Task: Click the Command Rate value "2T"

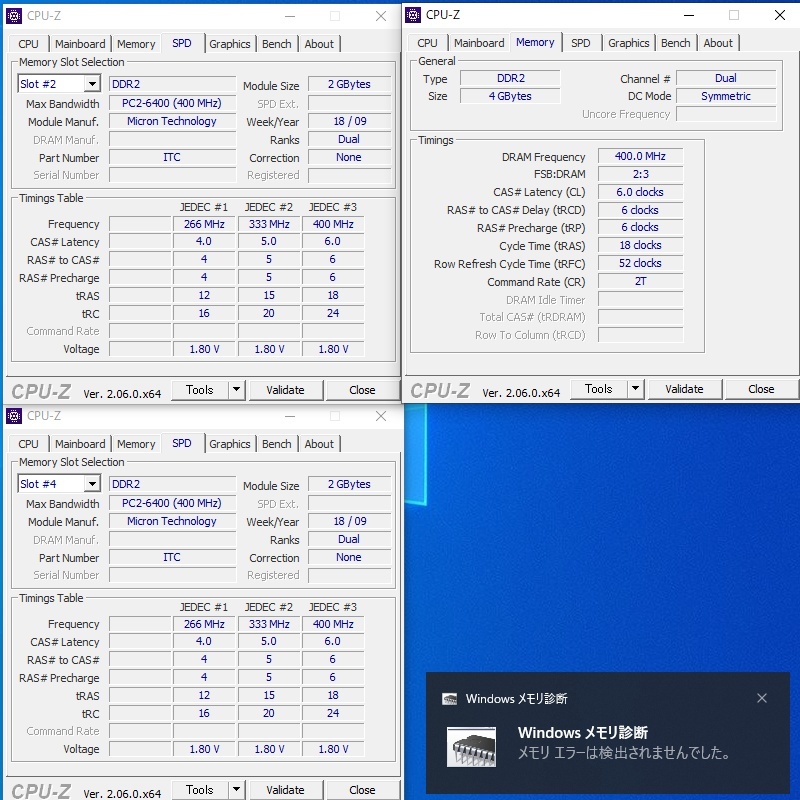Action: (640, 281)
